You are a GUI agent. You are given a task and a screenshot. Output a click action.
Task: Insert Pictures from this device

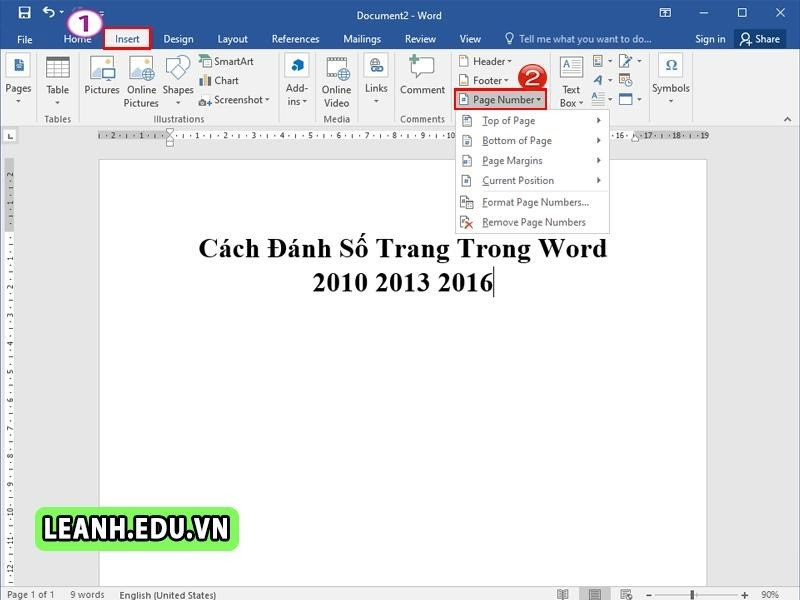pyautogui.click(x=102, y=76)
